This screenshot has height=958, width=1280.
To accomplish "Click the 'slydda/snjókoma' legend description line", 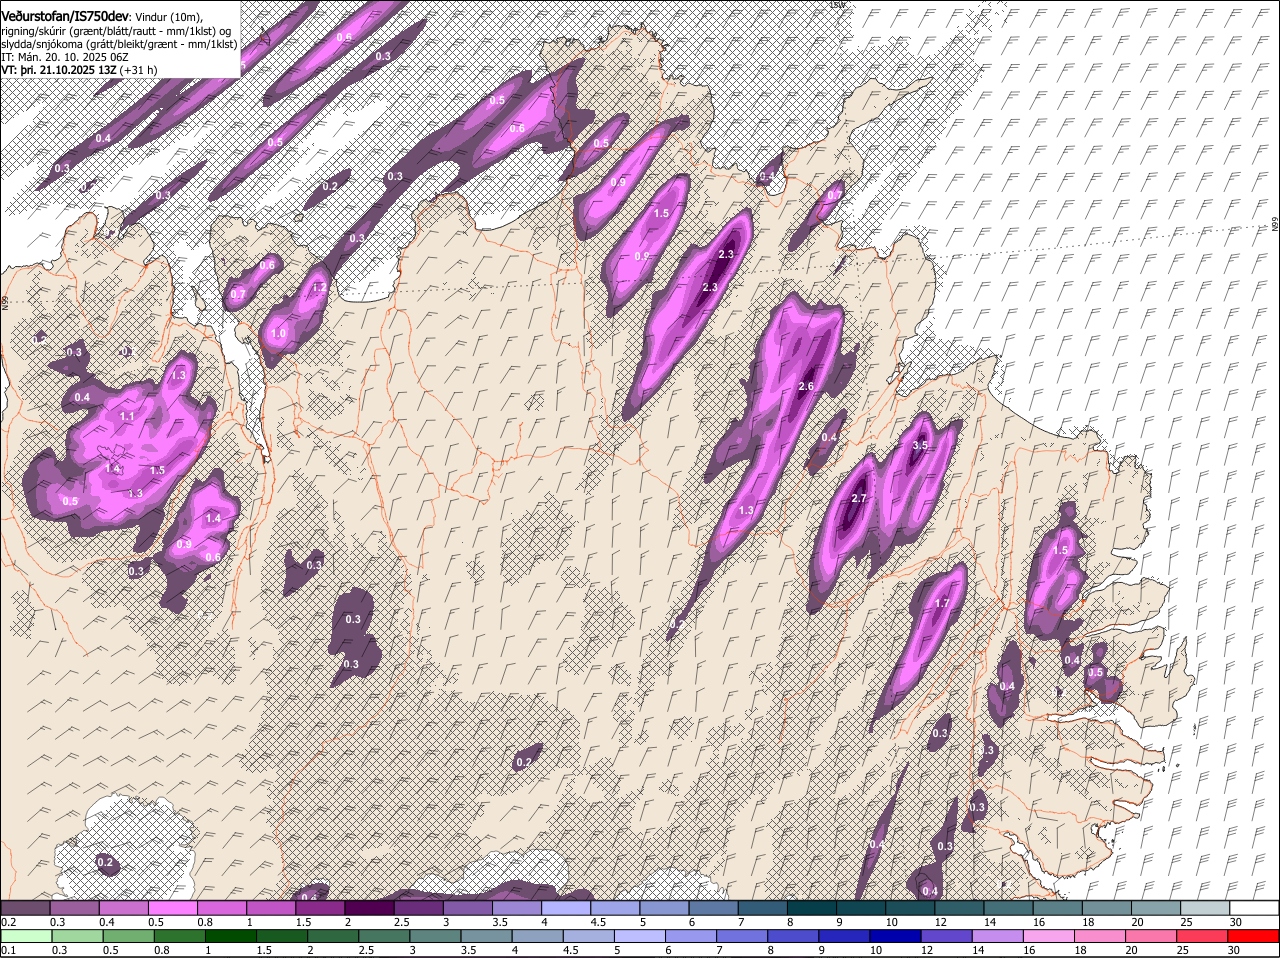I will point(119,44).
